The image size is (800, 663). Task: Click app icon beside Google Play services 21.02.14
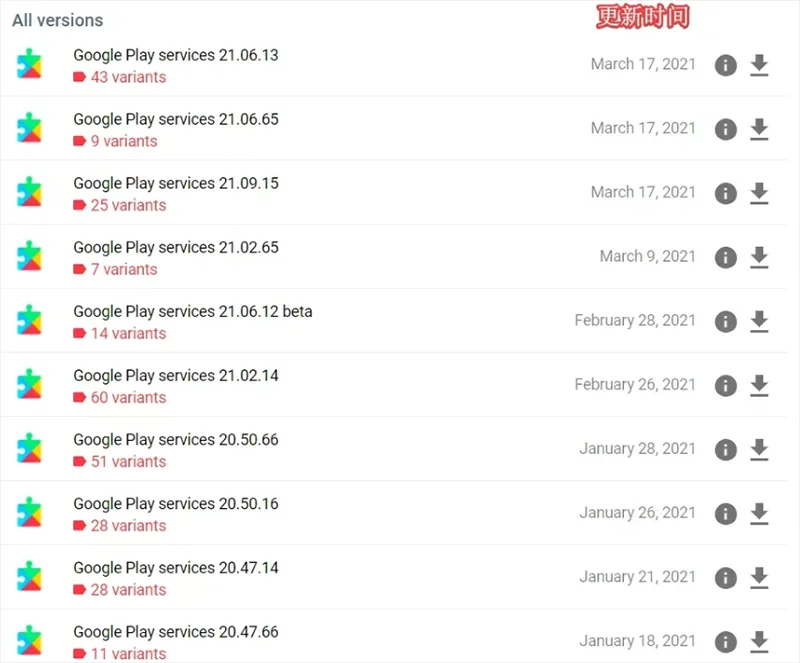[x=29, y=384]
